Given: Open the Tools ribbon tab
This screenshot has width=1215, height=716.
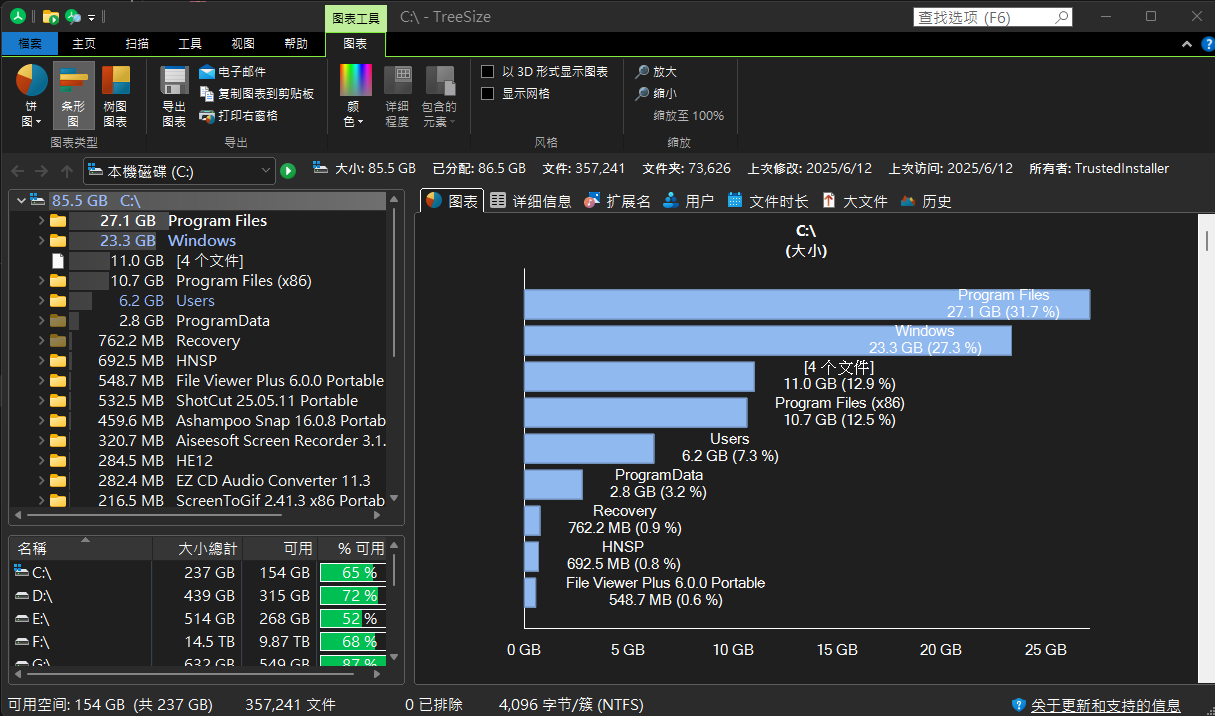Looking at the screenshot, I should (190, 43).
